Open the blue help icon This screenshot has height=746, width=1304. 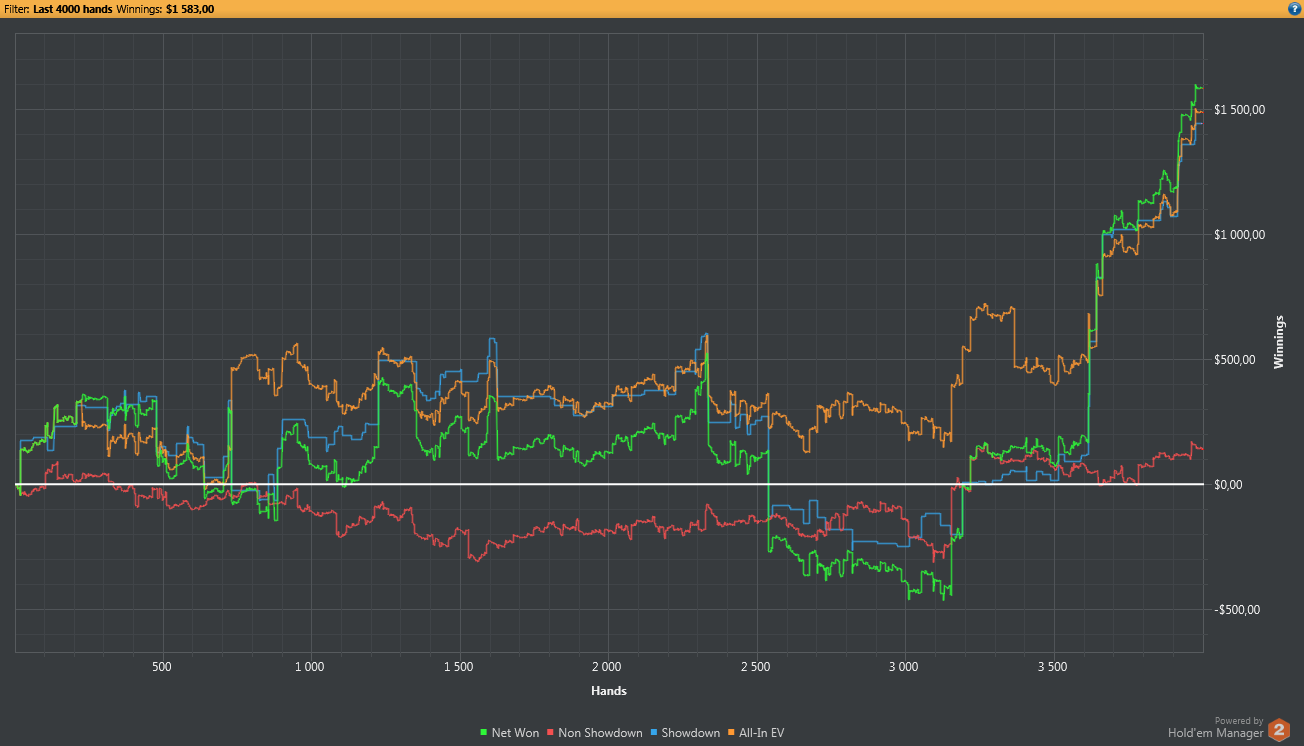coord(1293,8)
